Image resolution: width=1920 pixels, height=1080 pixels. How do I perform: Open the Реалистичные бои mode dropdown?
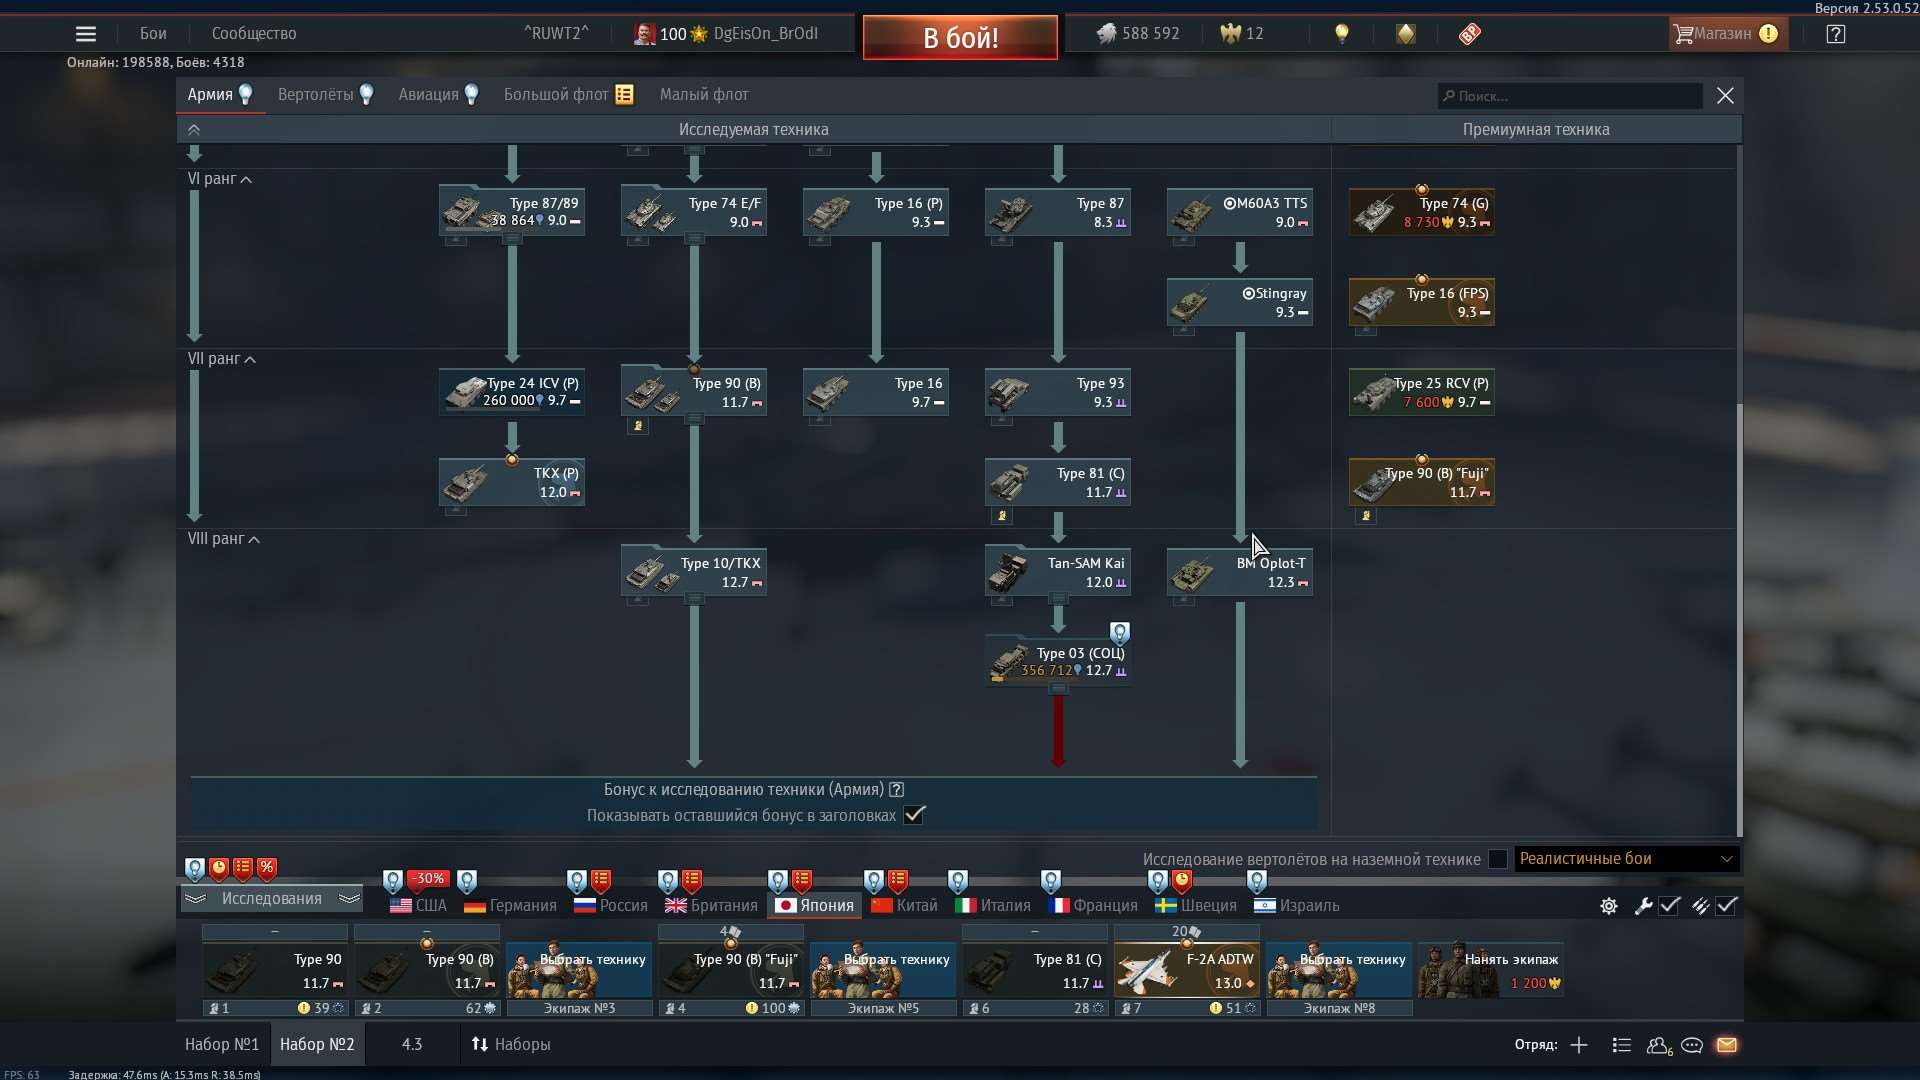tap(1626, 859)
